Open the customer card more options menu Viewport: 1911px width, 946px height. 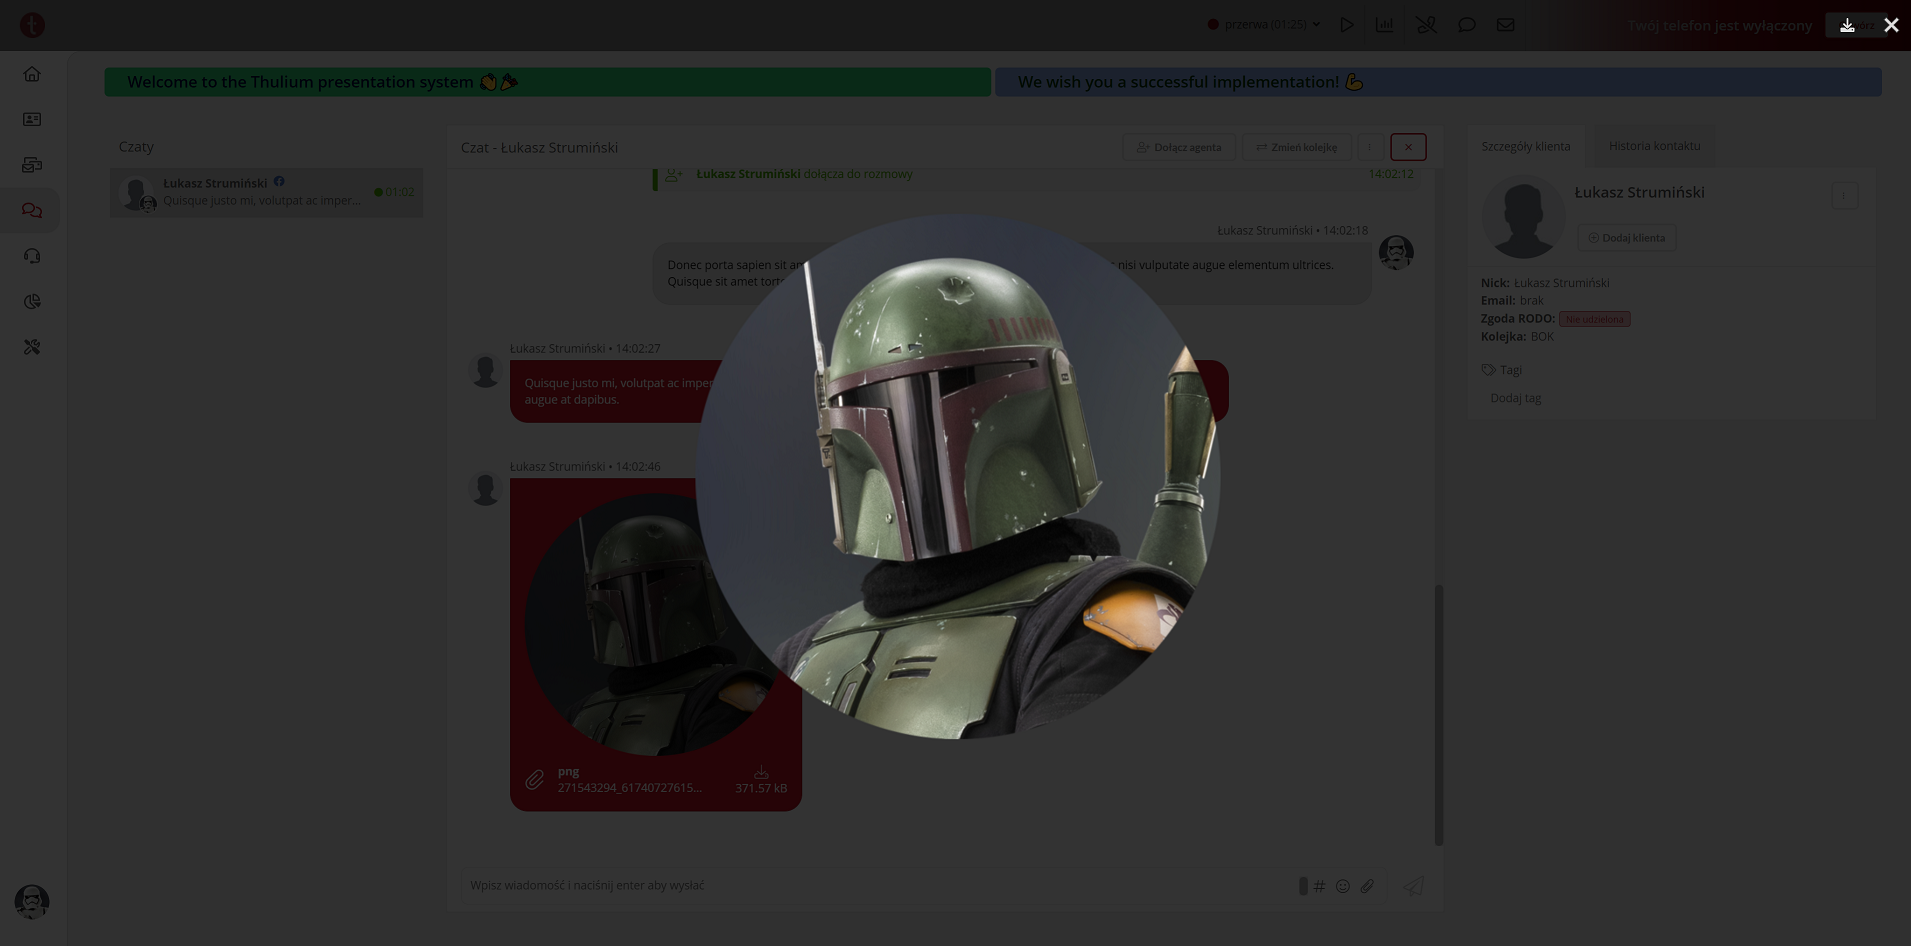coord(1844,195)
